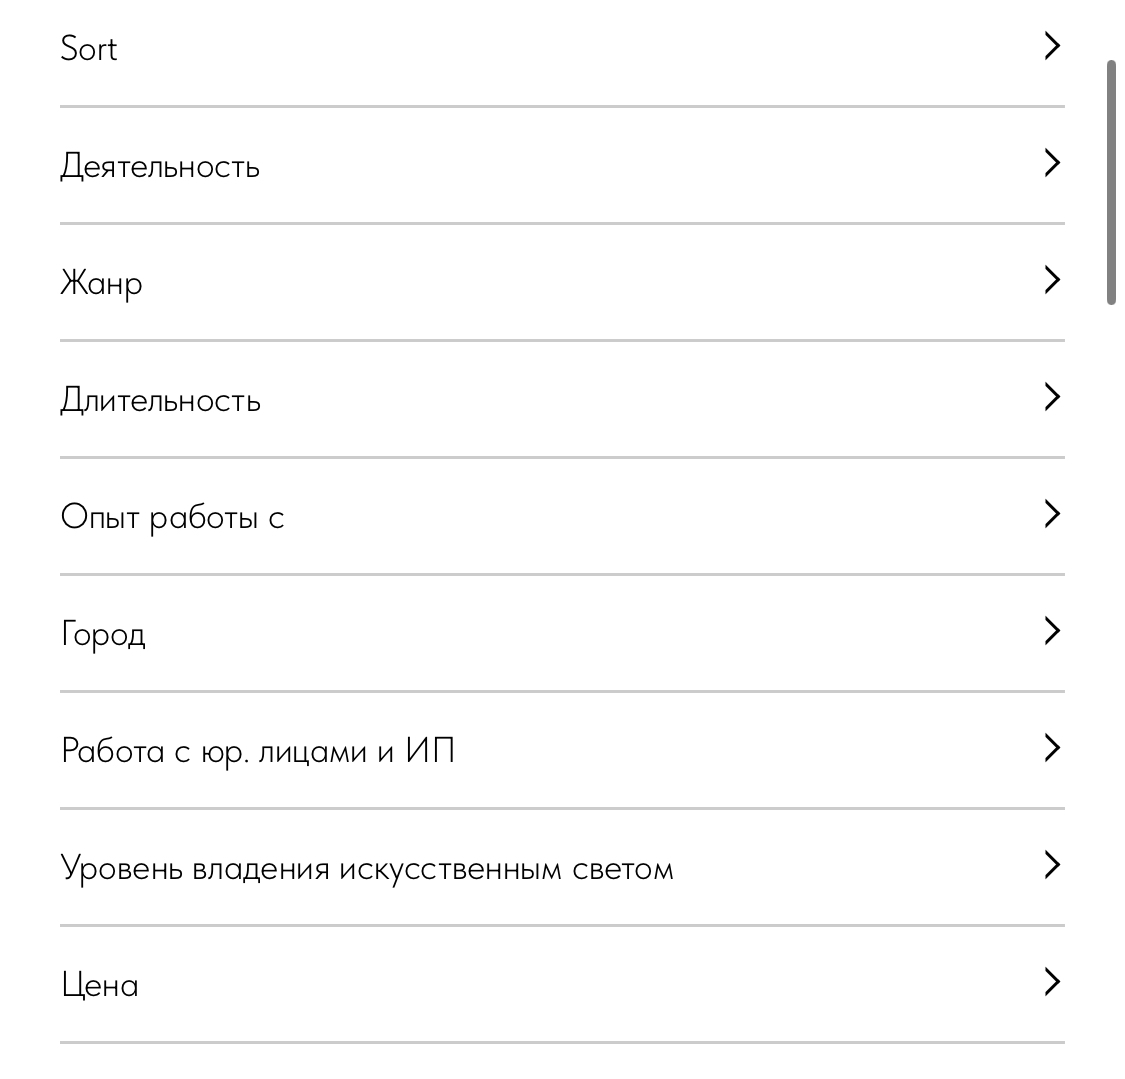
Task: Open the Опыт работы с filter
Action: 562,516
